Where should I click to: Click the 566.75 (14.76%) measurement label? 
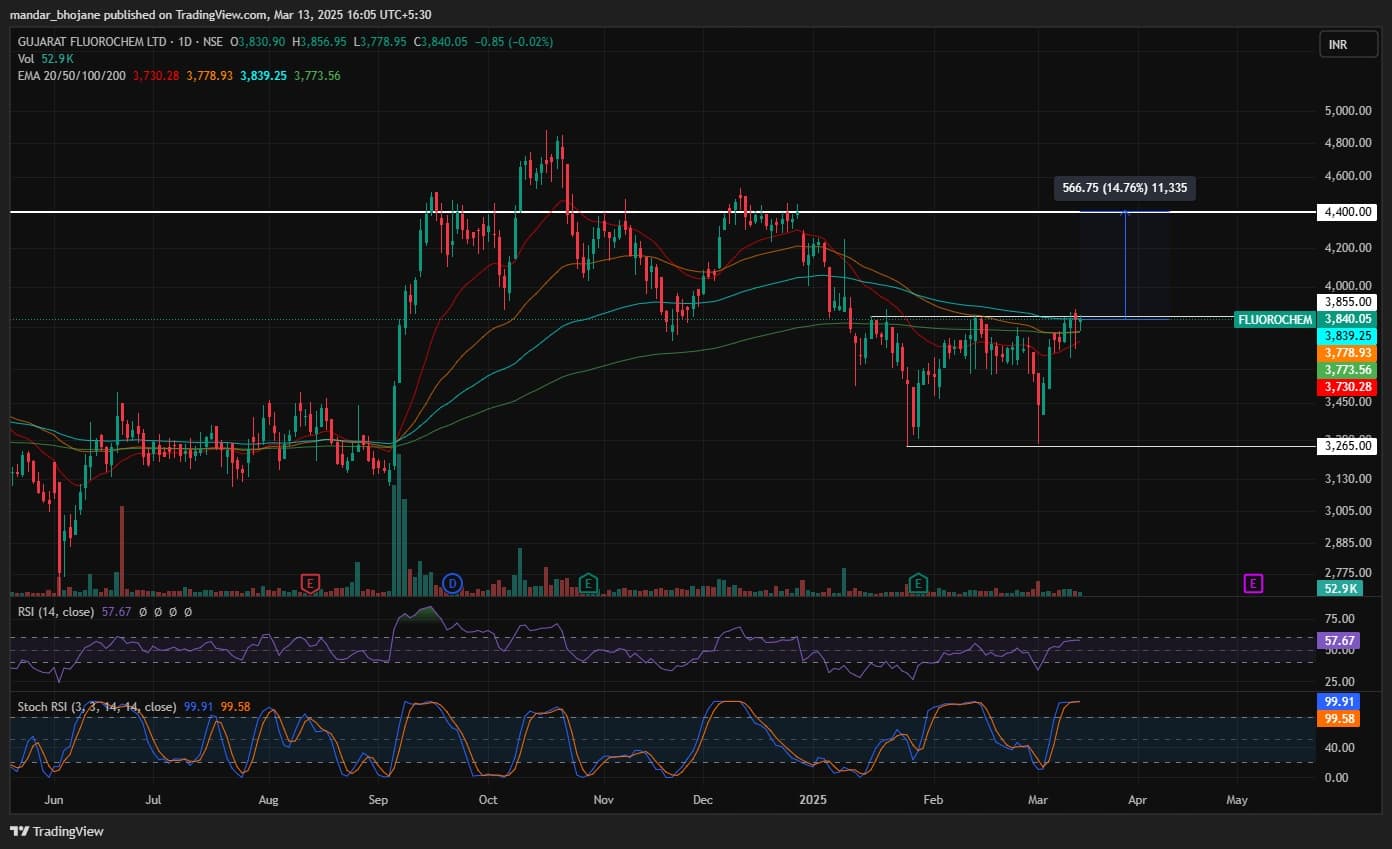point(1125,187)
